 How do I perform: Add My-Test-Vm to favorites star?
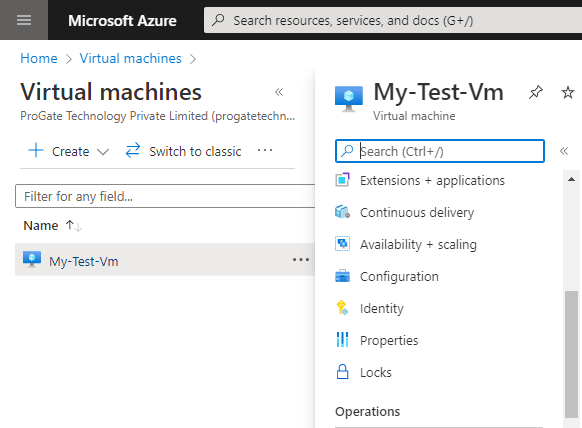click(x=568, y=92)
